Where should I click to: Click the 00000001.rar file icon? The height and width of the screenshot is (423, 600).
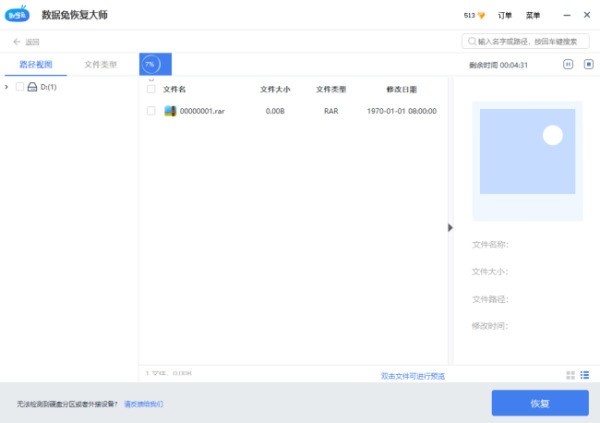pyautogui.click(x=170, y=111)
